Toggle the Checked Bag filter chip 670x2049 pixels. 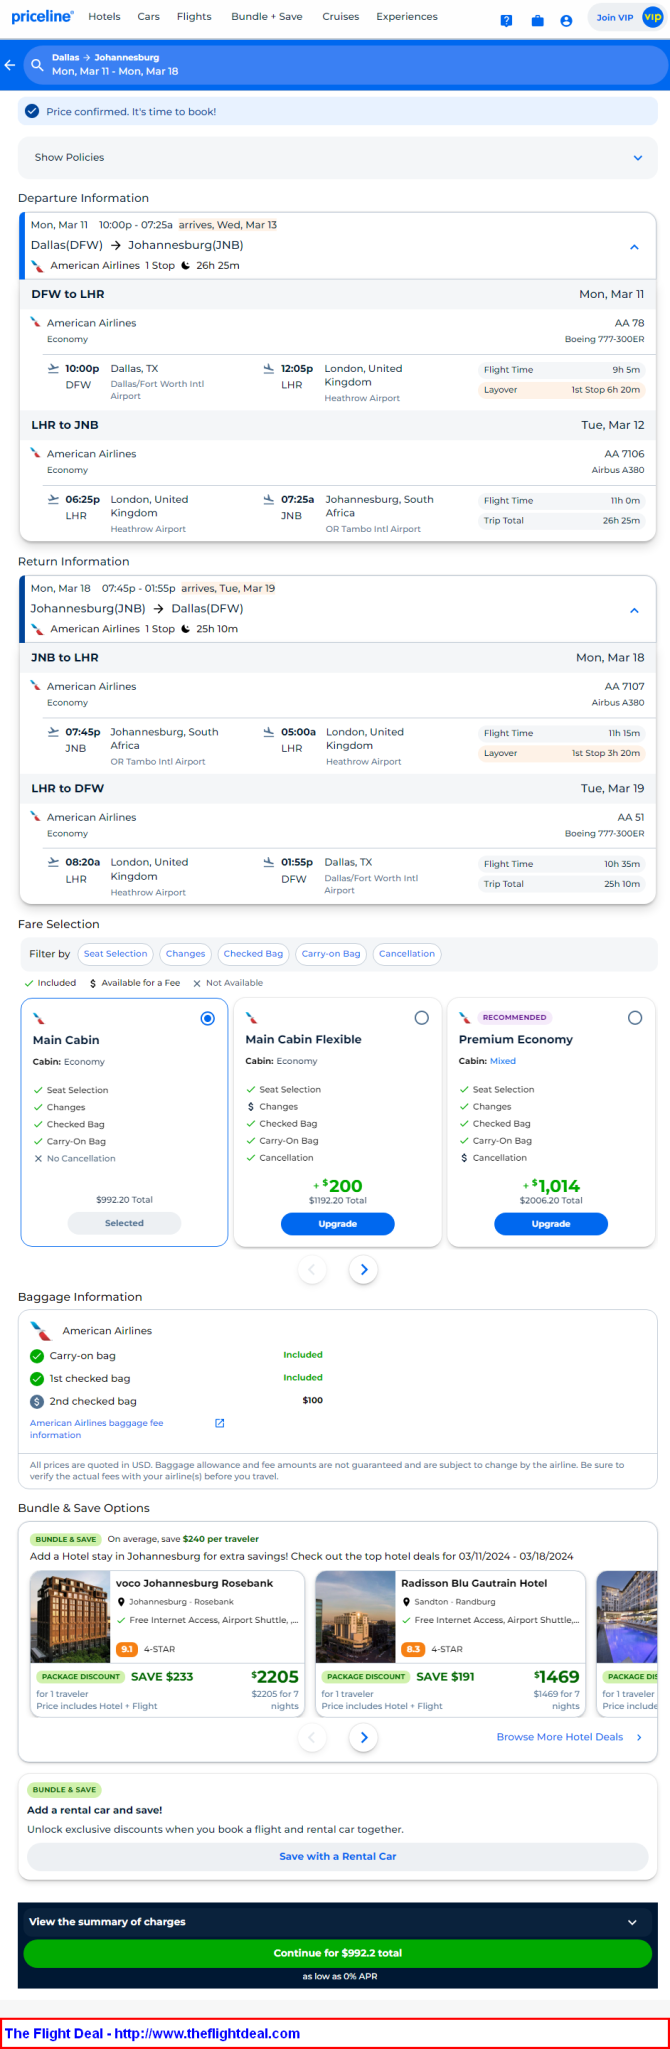coord(253,954)
